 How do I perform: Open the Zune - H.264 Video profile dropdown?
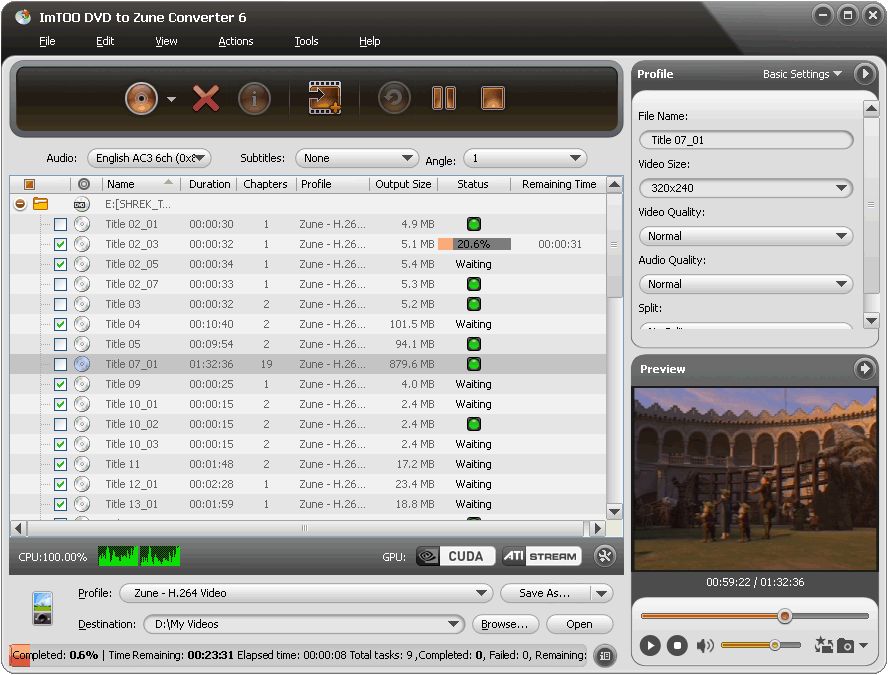coord(306,593)
